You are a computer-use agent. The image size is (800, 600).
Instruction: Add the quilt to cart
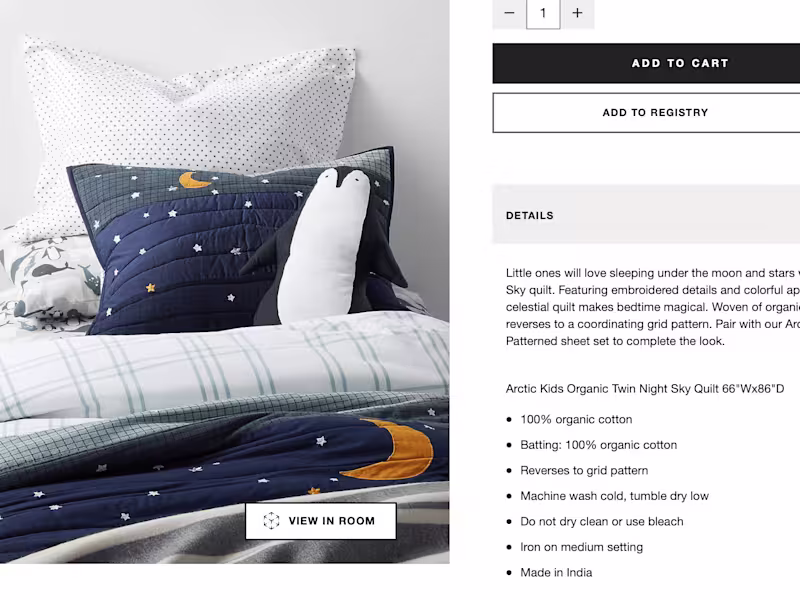click(x=646, y=63)
